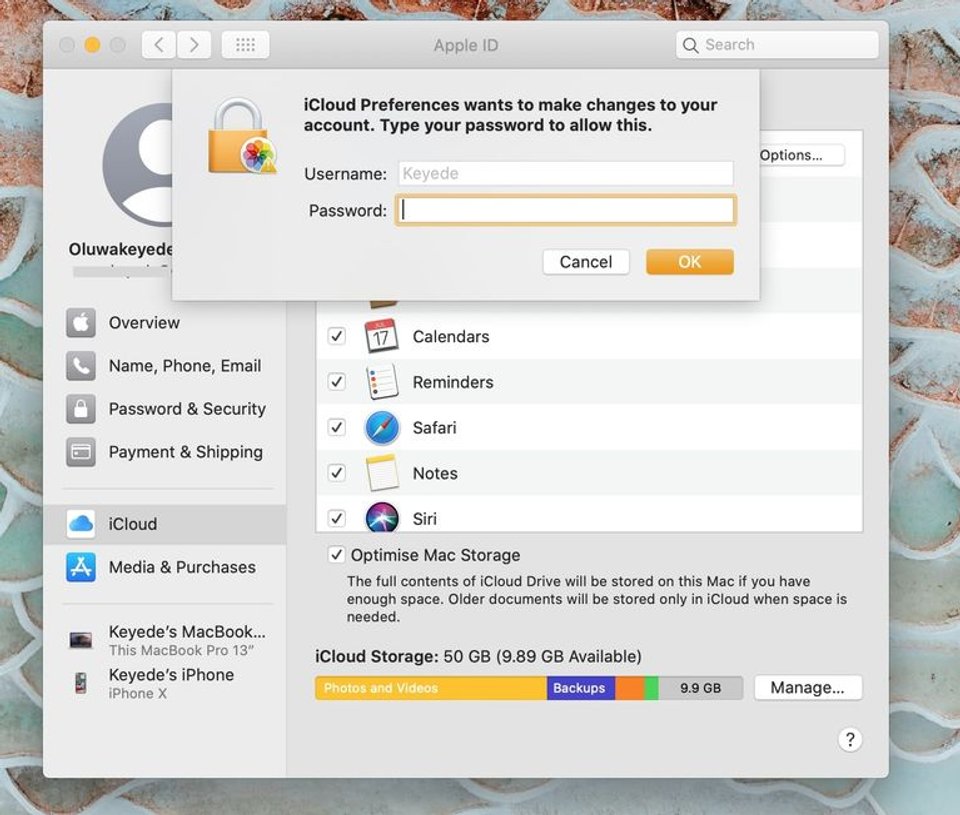The height and width of the screenshot is (815, 960).
Task: Click the MacBook device icon
Action: [81, 640]
